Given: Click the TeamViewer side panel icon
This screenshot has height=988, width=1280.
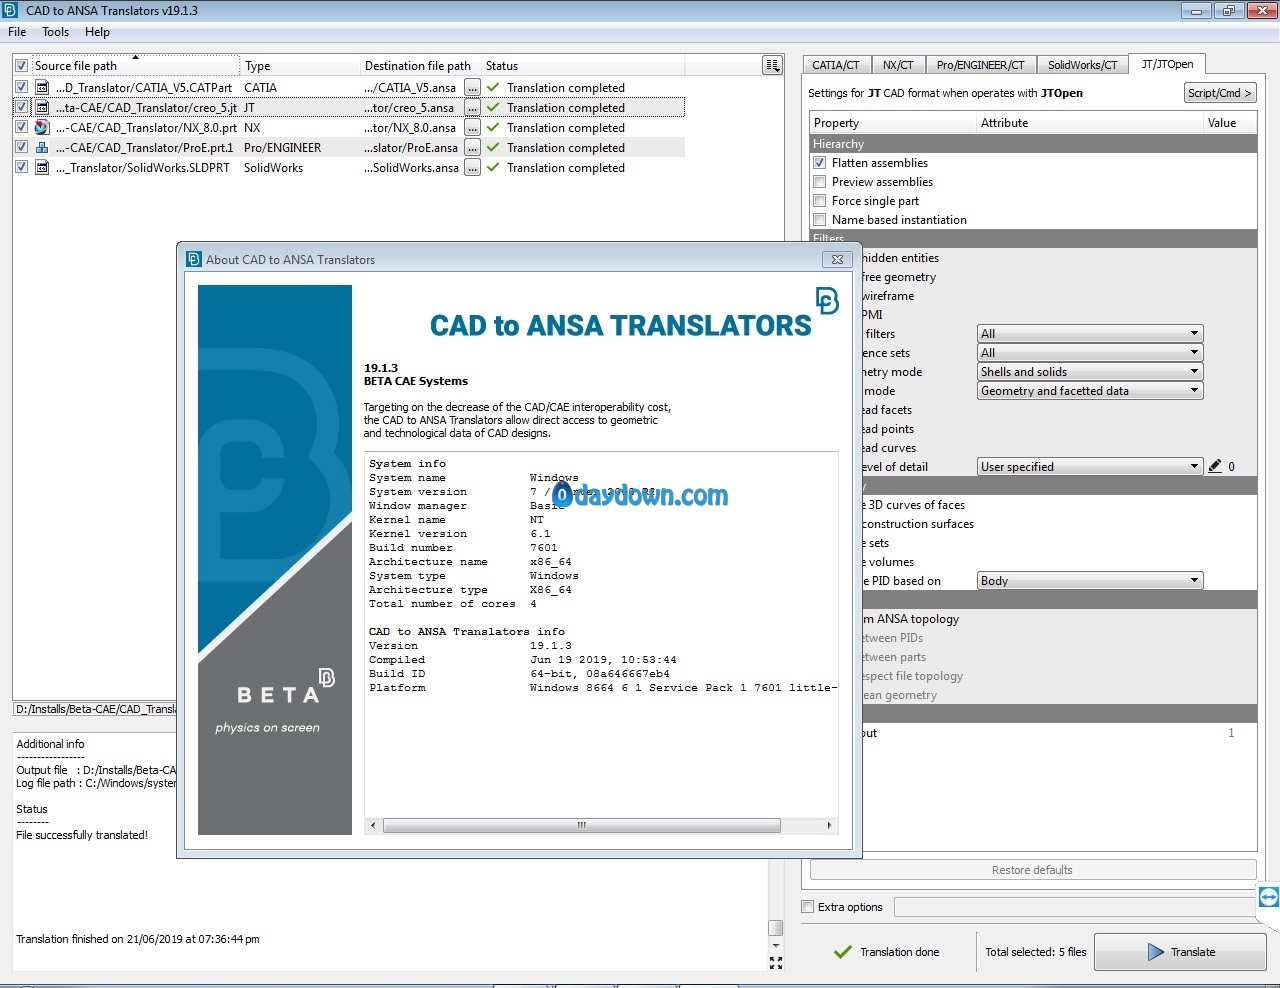Looking at the screenshot, I should (x=1268, y=897).
